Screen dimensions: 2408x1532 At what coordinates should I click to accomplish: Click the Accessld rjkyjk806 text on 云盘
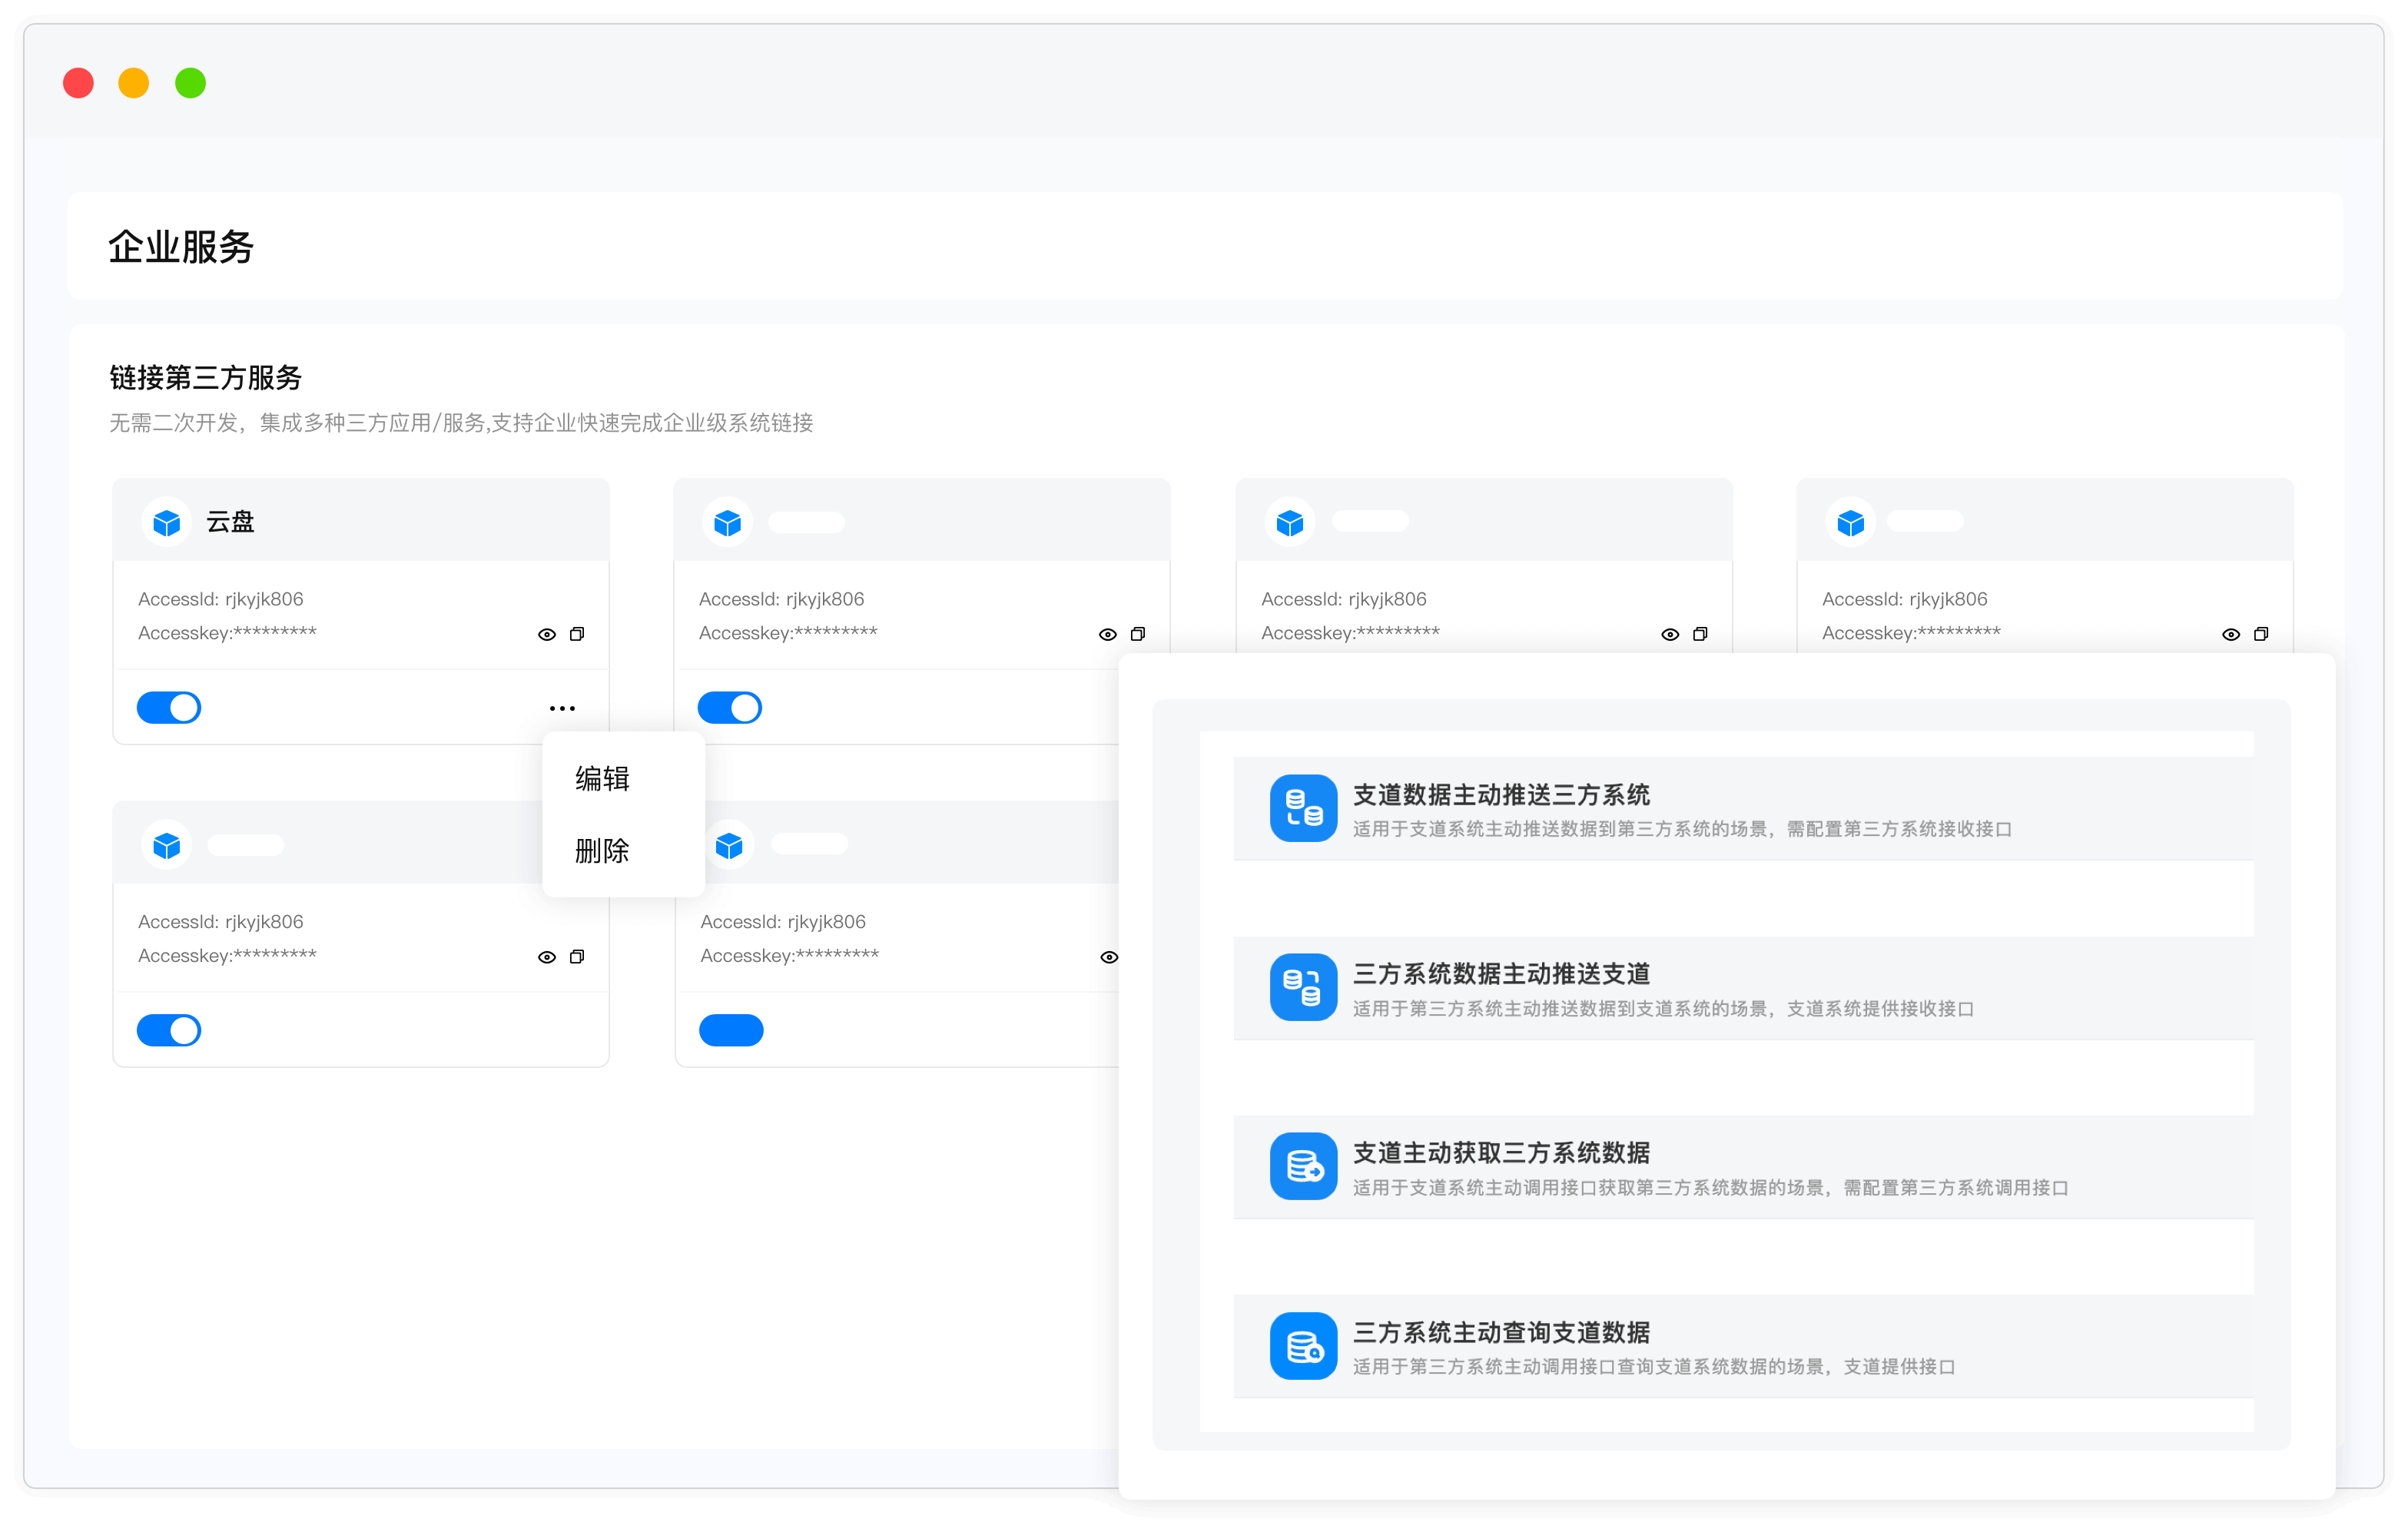pos(220,598)
